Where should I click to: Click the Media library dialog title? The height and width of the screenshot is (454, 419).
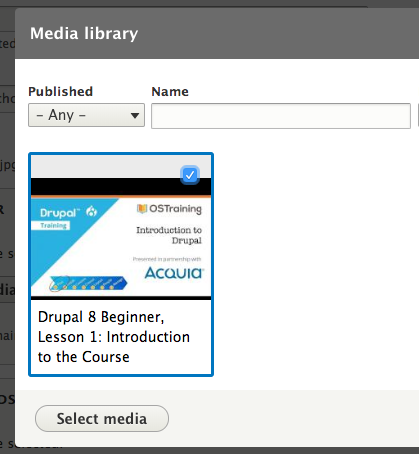(x=84, y=33)
